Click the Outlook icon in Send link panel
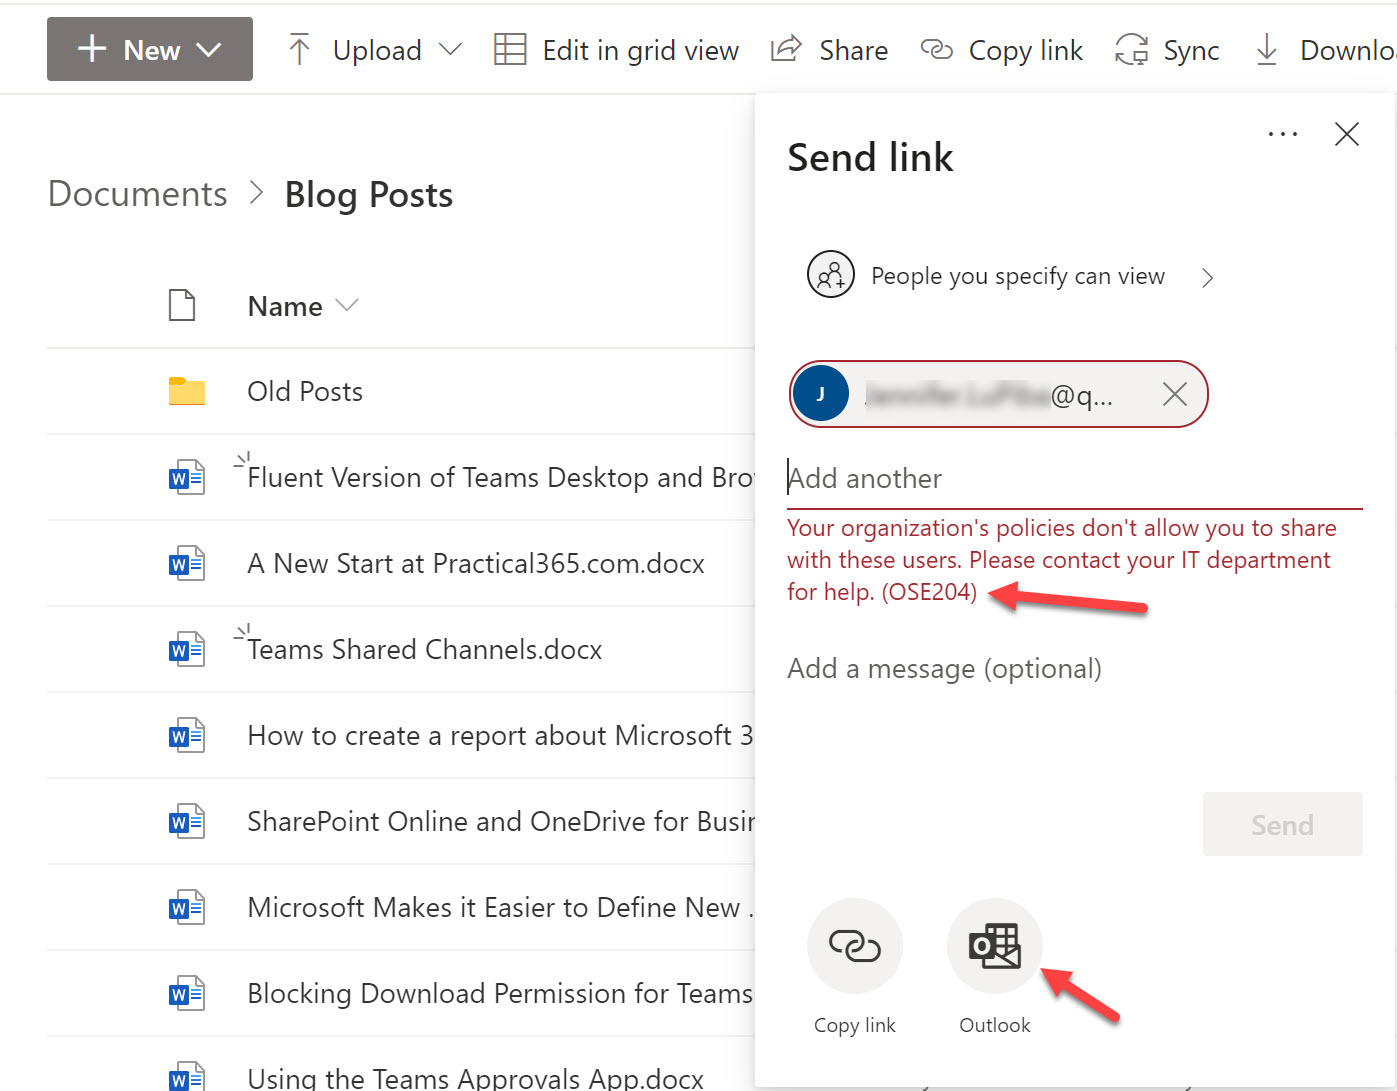Viewport: 1397px width, 1091px height. point(994,946)
